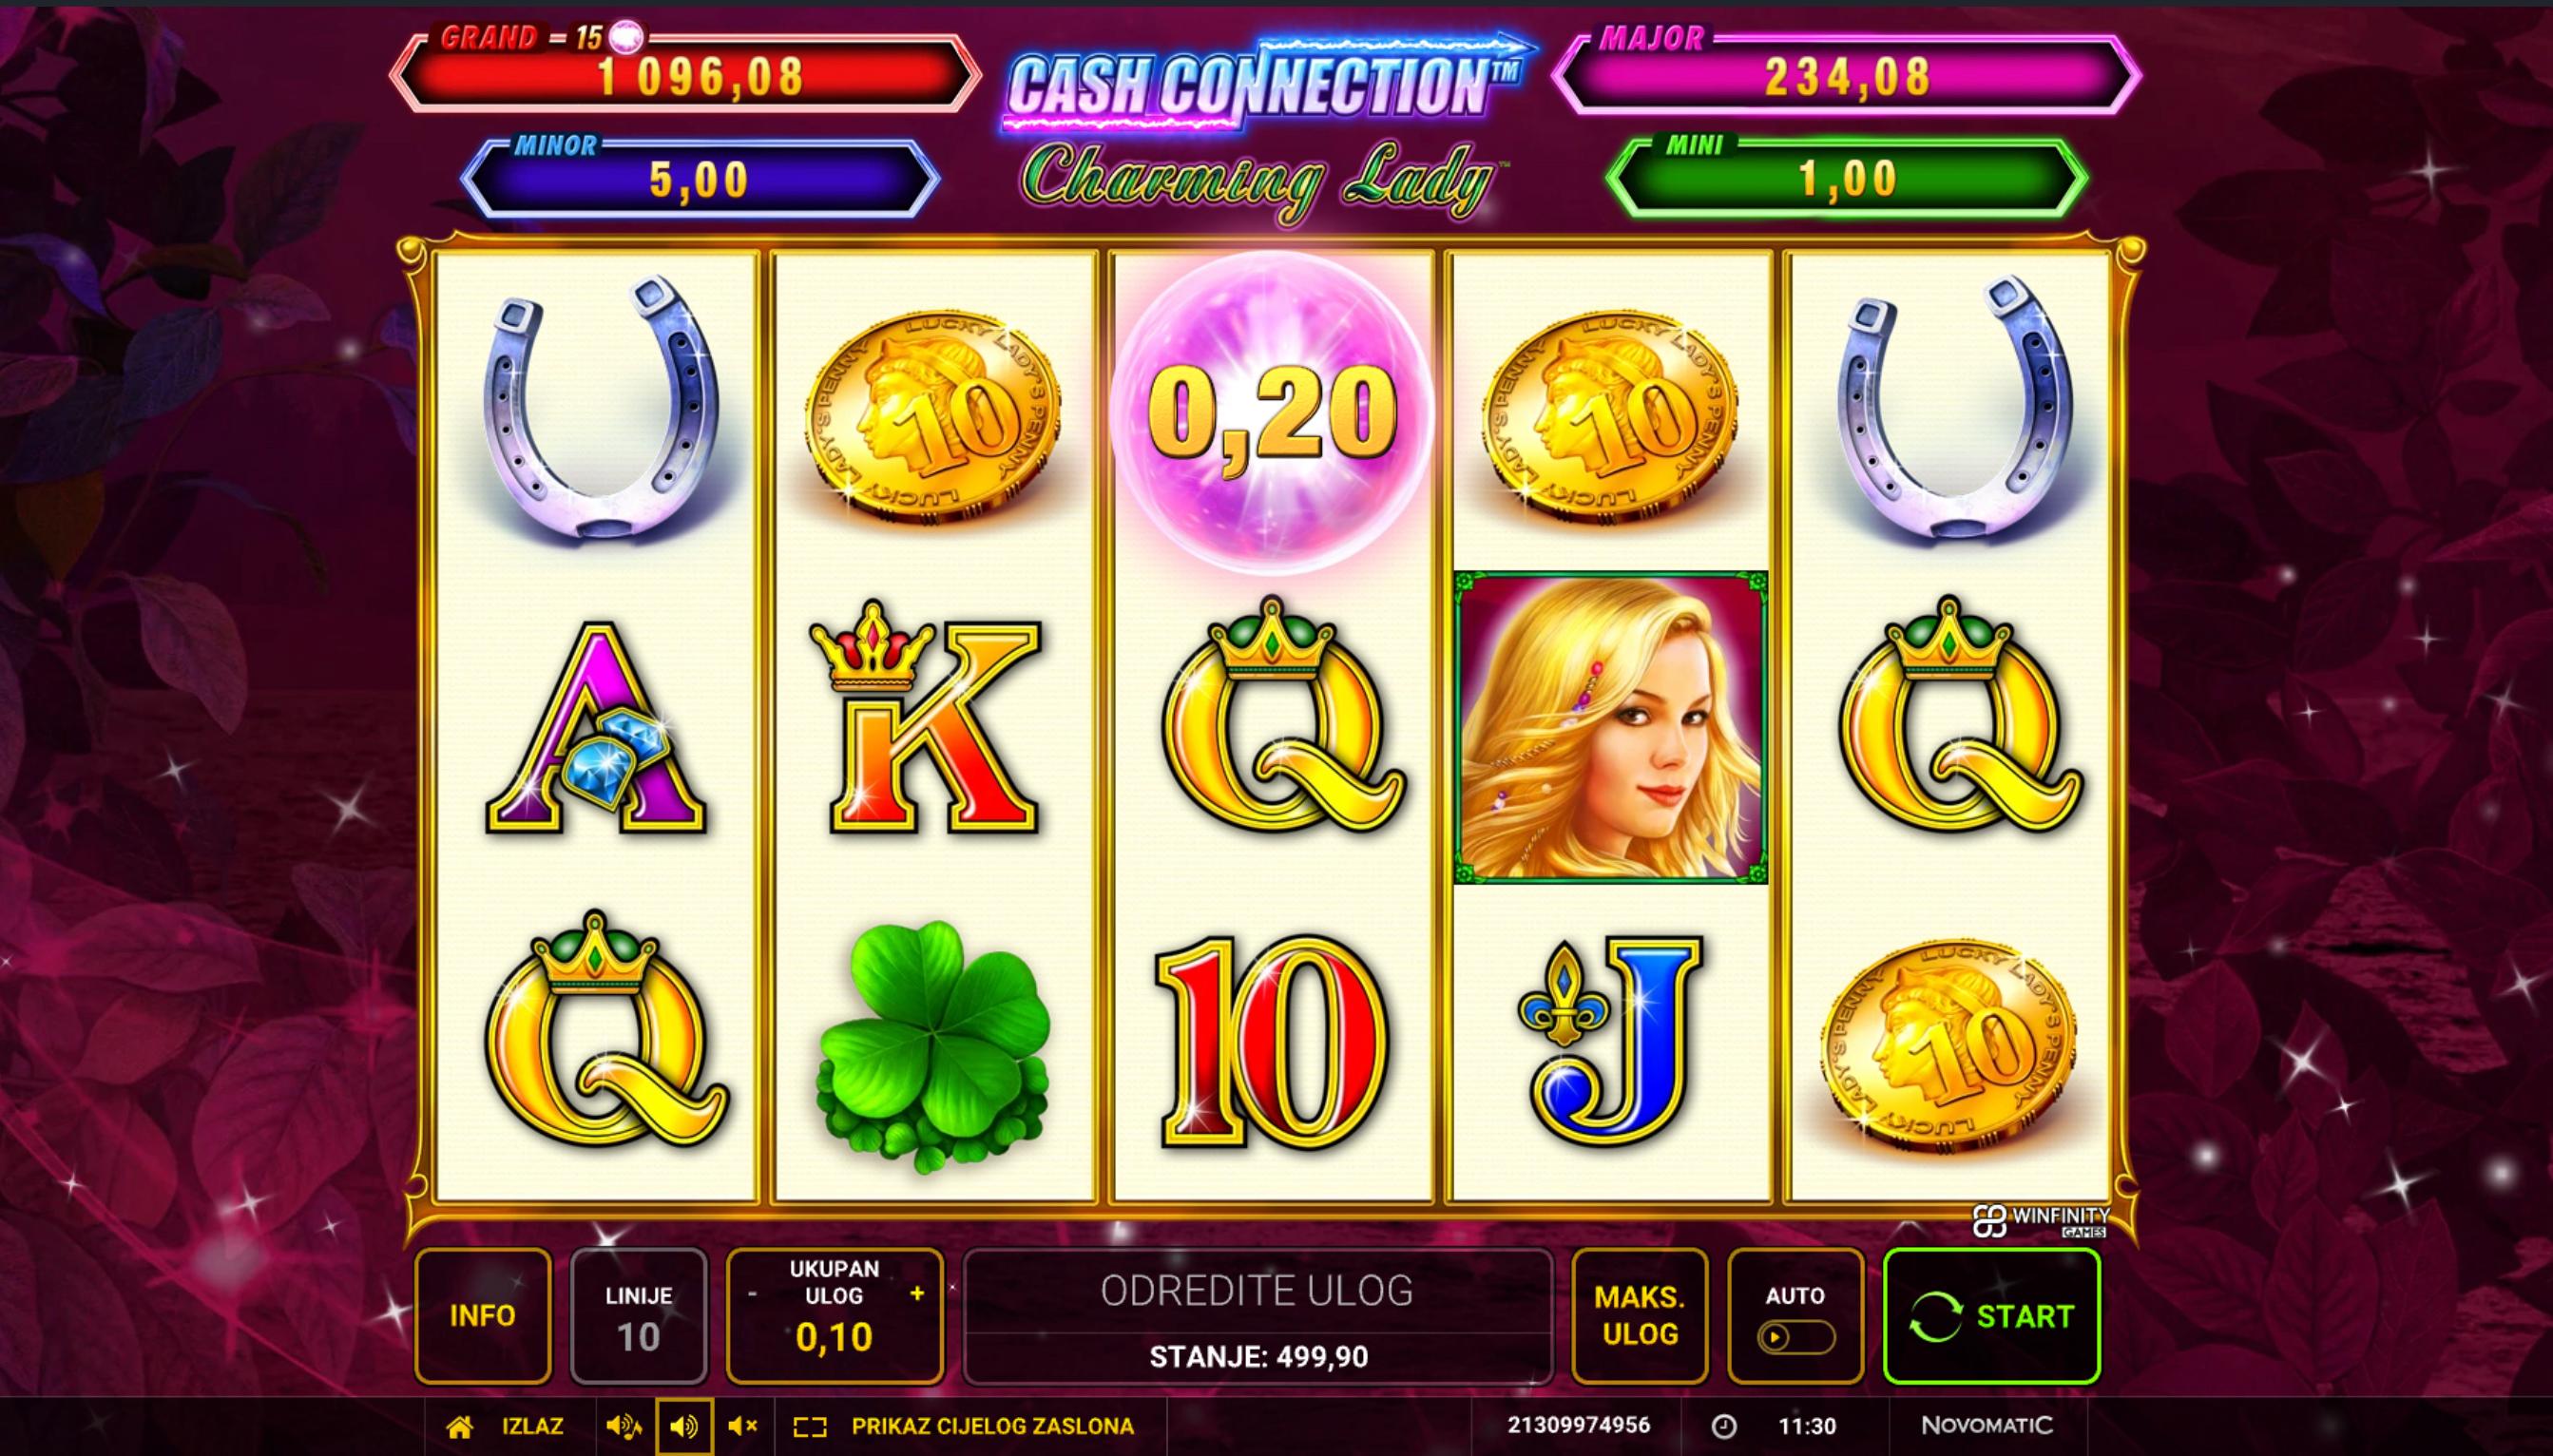The image size is (2553, 1456).
Task: Click the MAJOR jackpot display
Action: (x=1846, y=72)
